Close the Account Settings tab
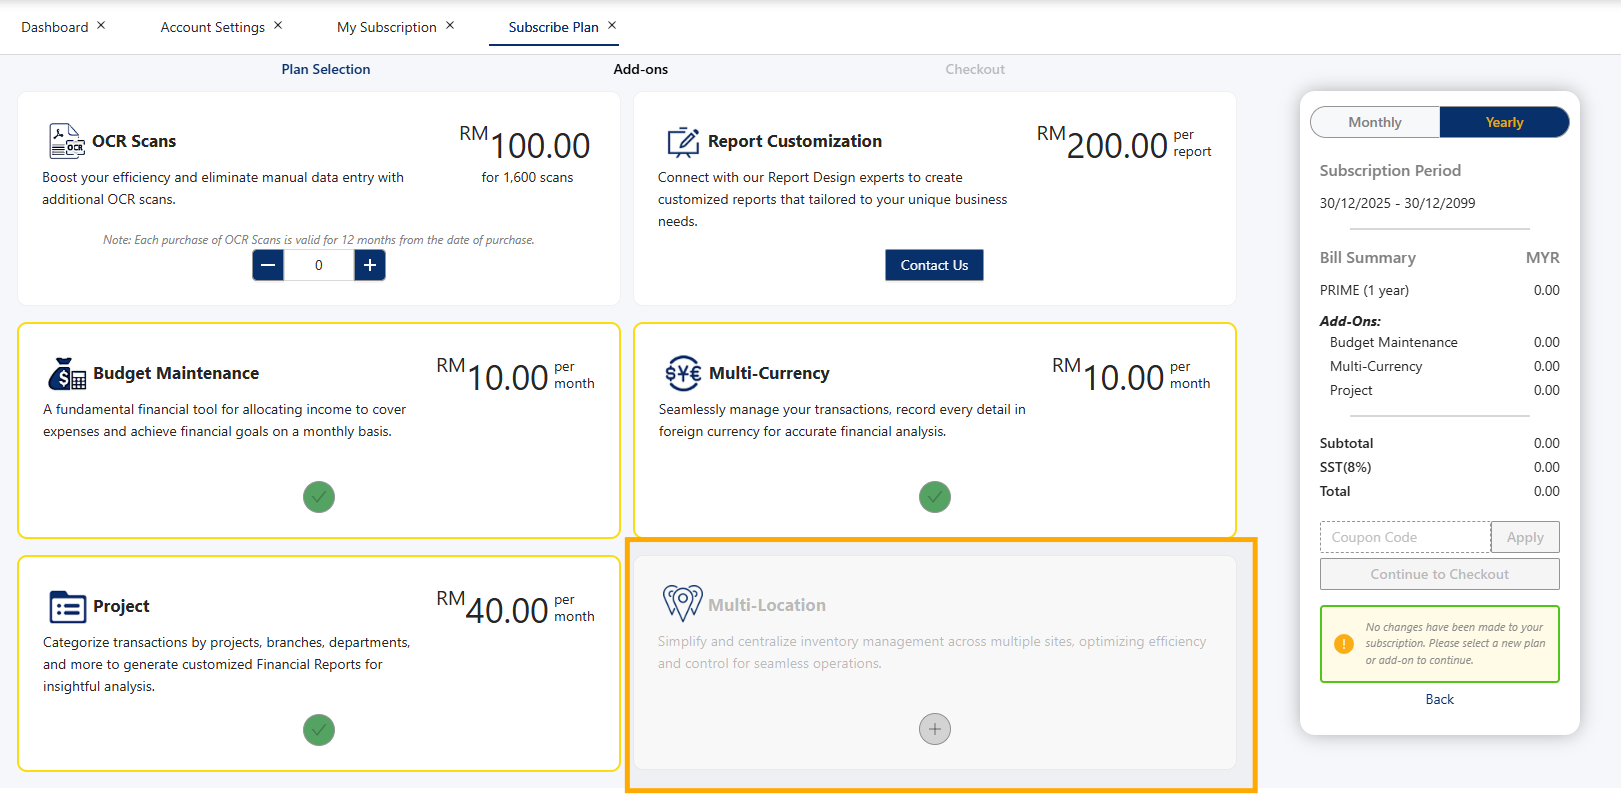Image resolution: width=1621 pixels, height=794 pixels. click(278, 25)
